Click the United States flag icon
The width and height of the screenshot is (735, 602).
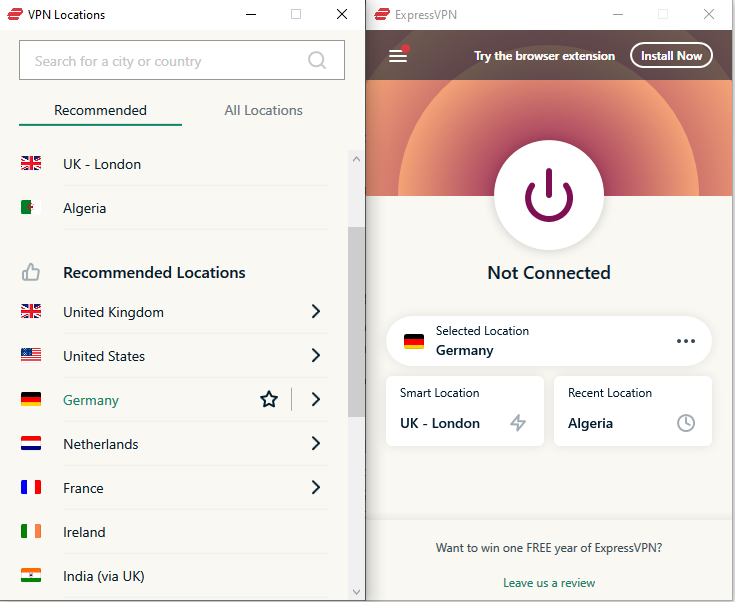(31, 355)
